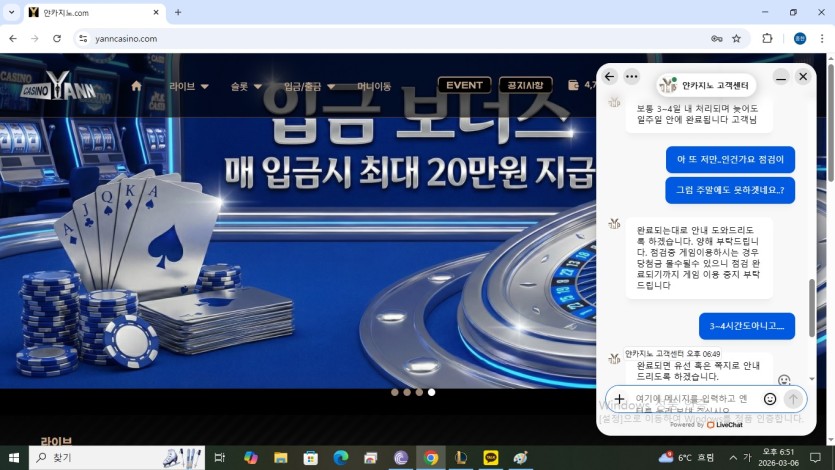Screen dimensions: 835x470
Task: Open the Chrome extensions icon
Action: 767,38
